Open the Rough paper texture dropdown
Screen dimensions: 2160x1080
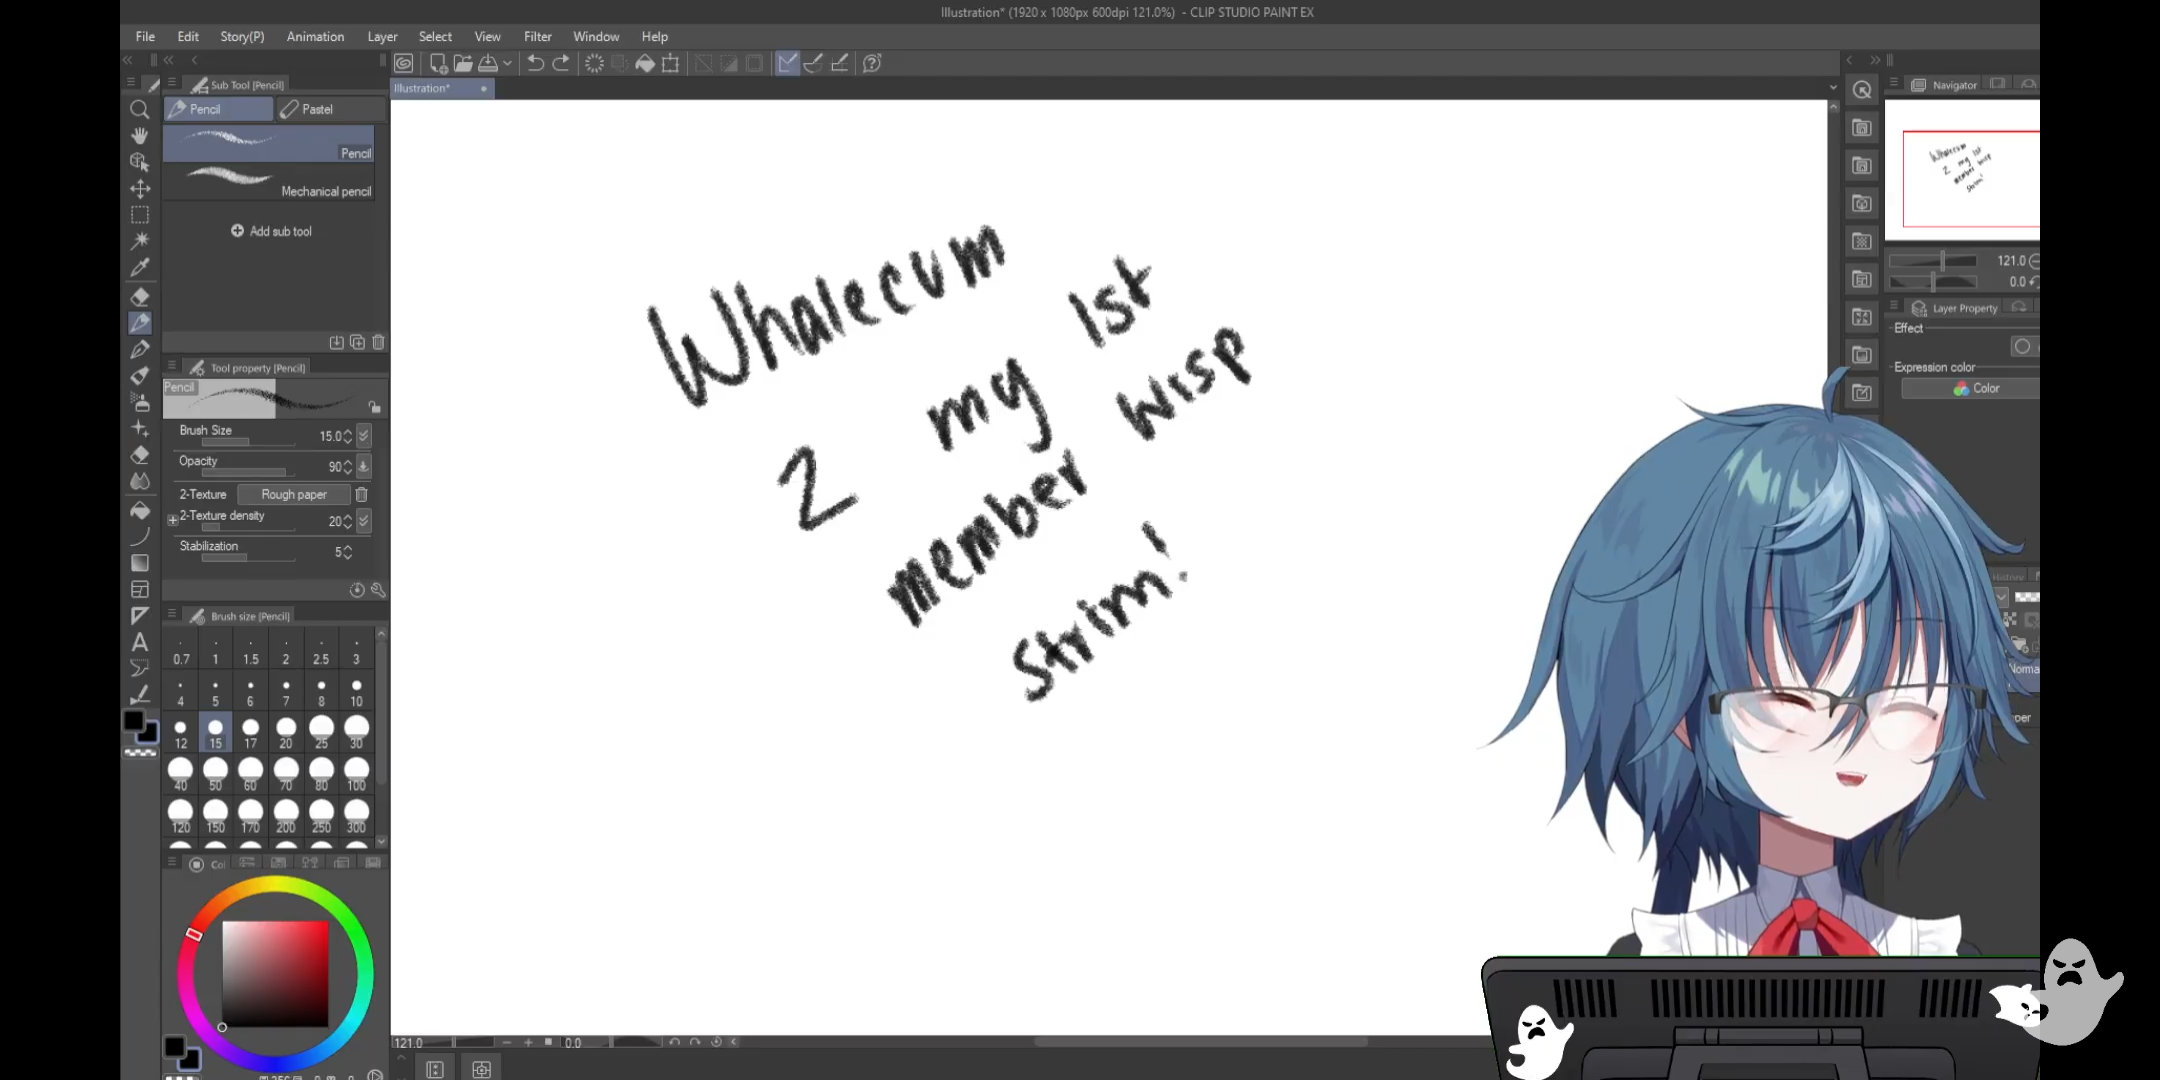(294, 494)
